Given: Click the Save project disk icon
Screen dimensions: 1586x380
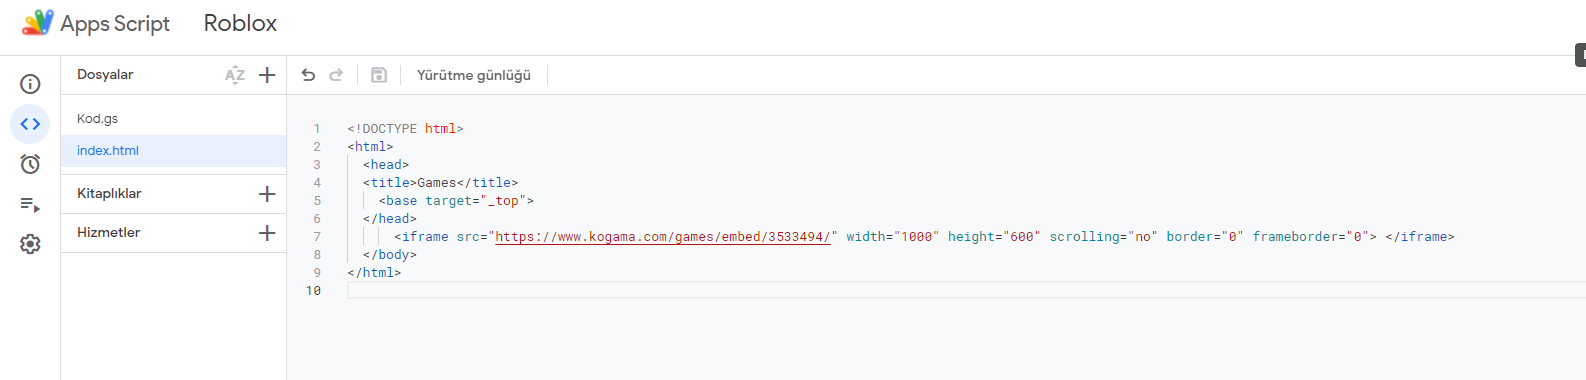Looking at the screenshot, I should (379, 75).
